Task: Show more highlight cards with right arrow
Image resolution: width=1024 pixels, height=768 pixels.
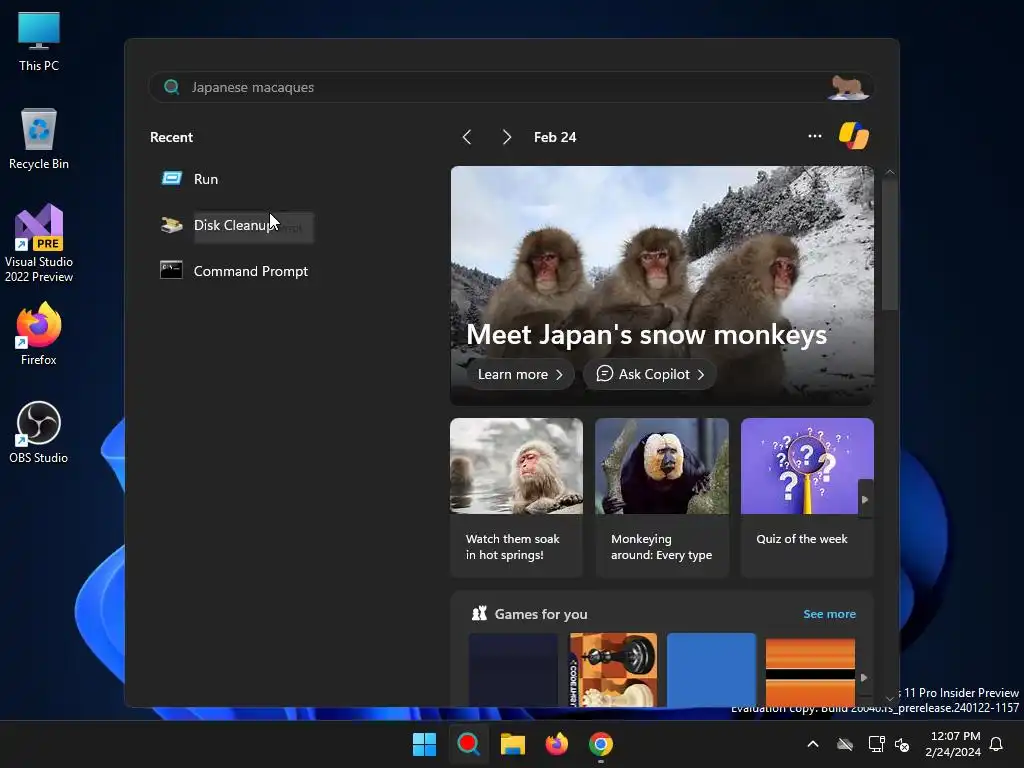Action: tap(865, 500)
